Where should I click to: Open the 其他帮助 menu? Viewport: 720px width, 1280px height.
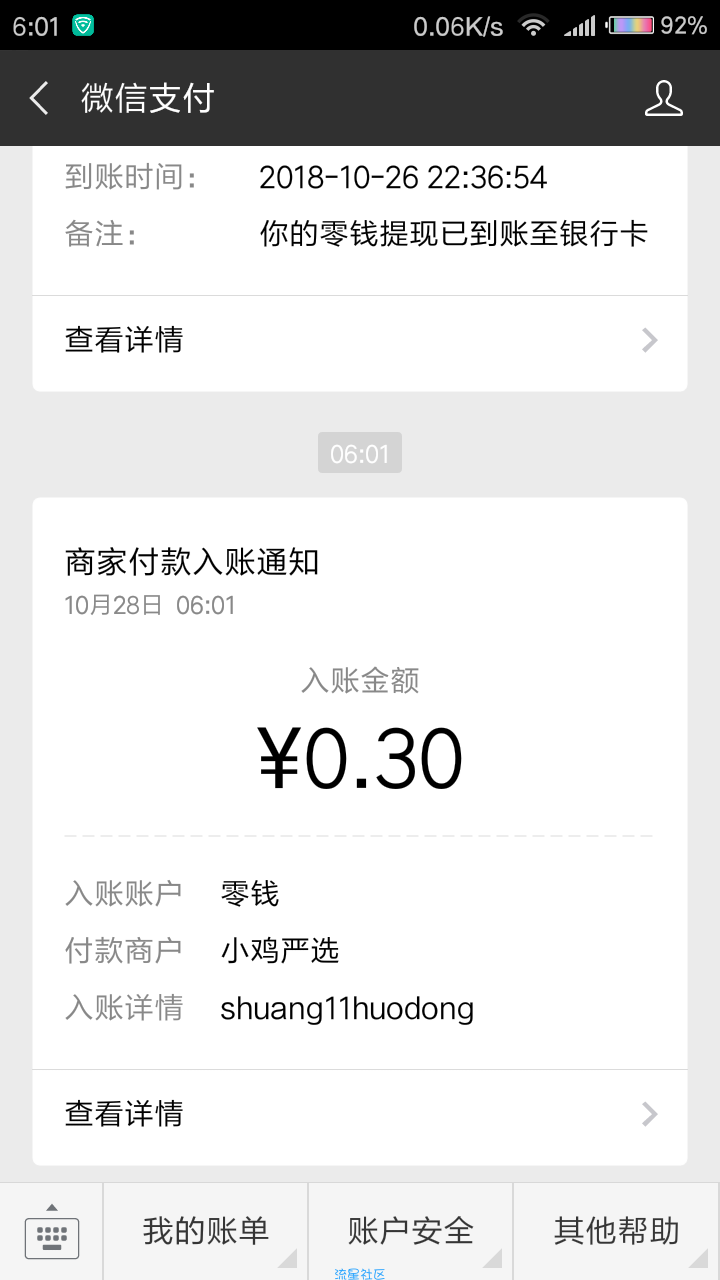coord(617,1232)
